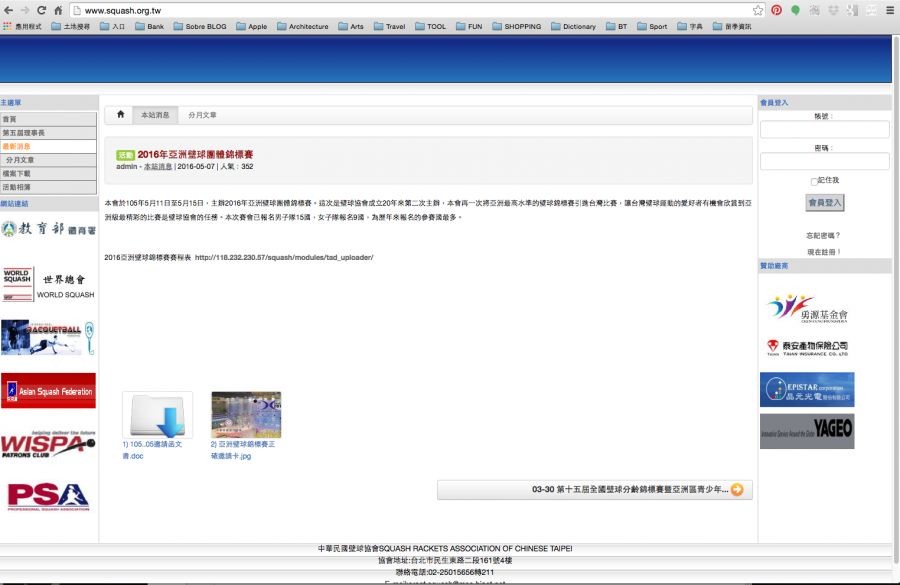Reload the page with the refresh icon

coord(41,10)
